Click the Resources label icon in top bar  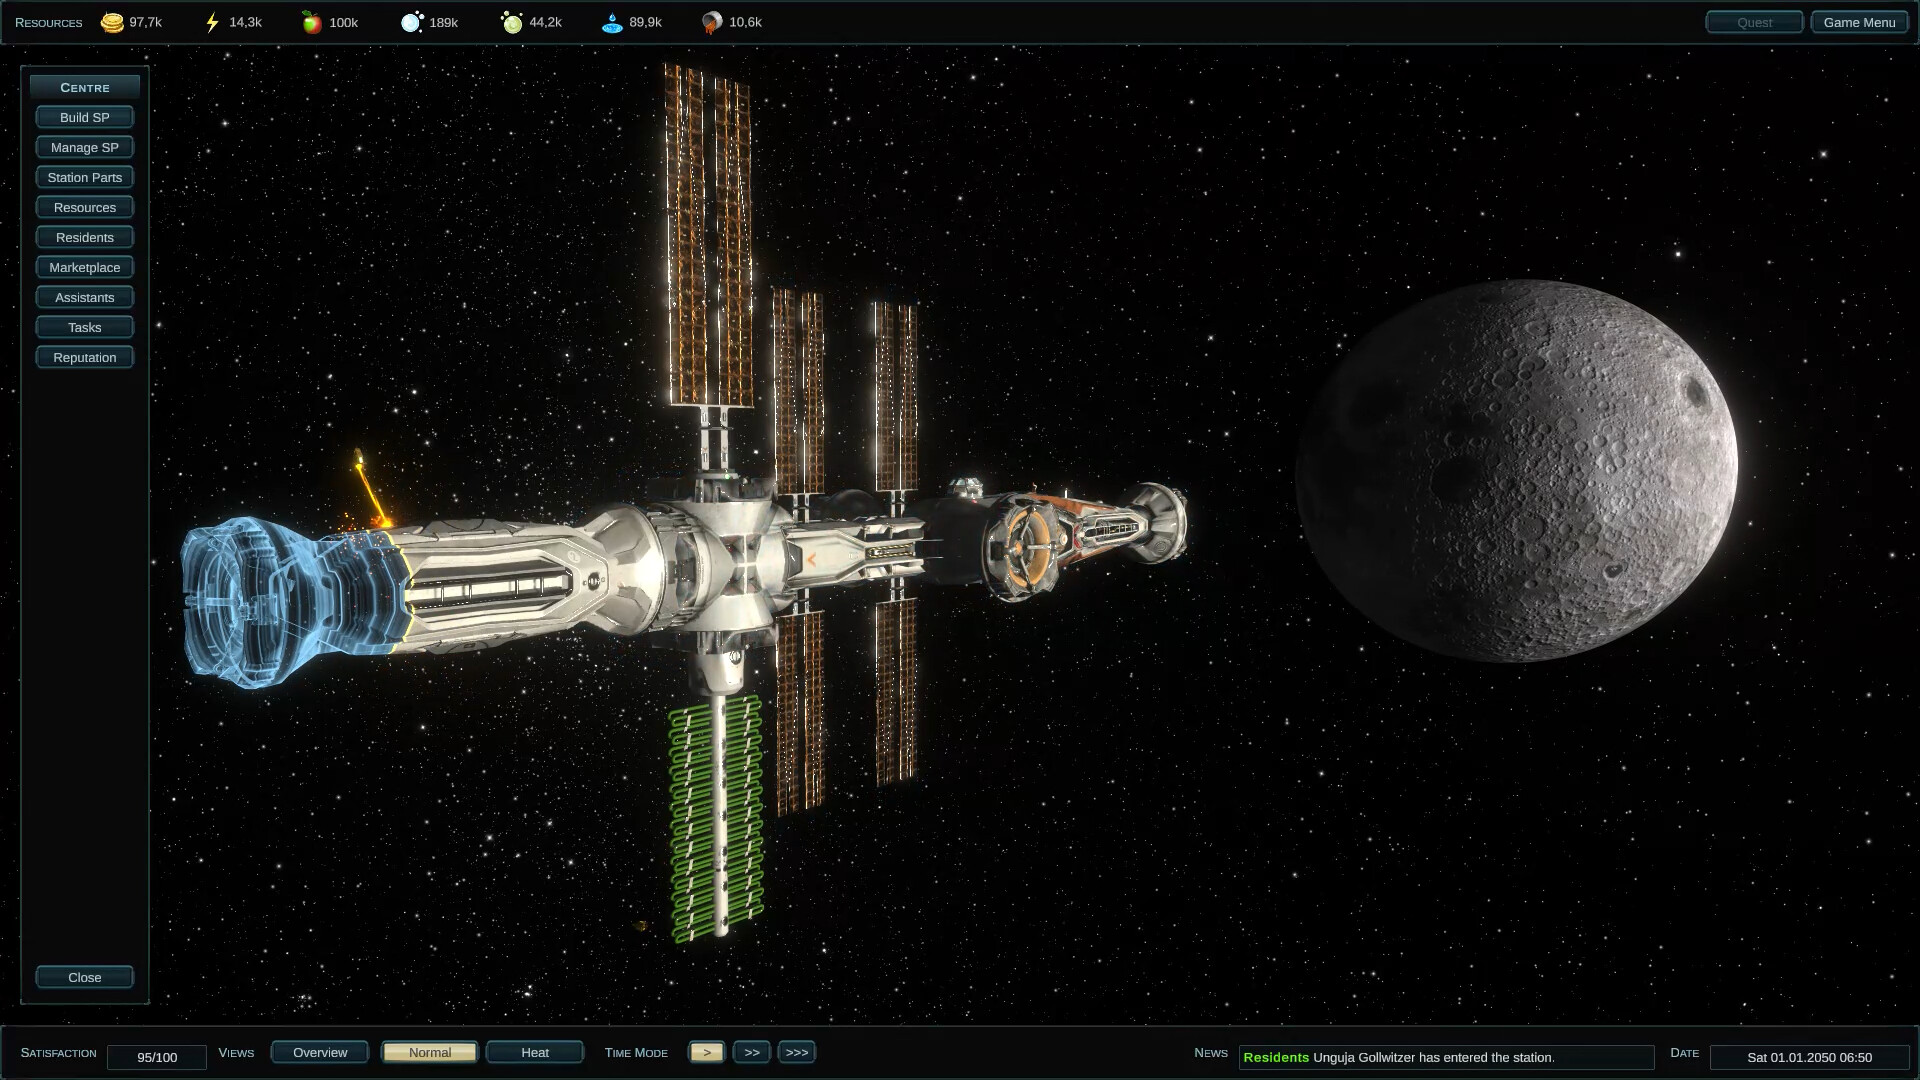pyautogui.click(x=46, y=21)
